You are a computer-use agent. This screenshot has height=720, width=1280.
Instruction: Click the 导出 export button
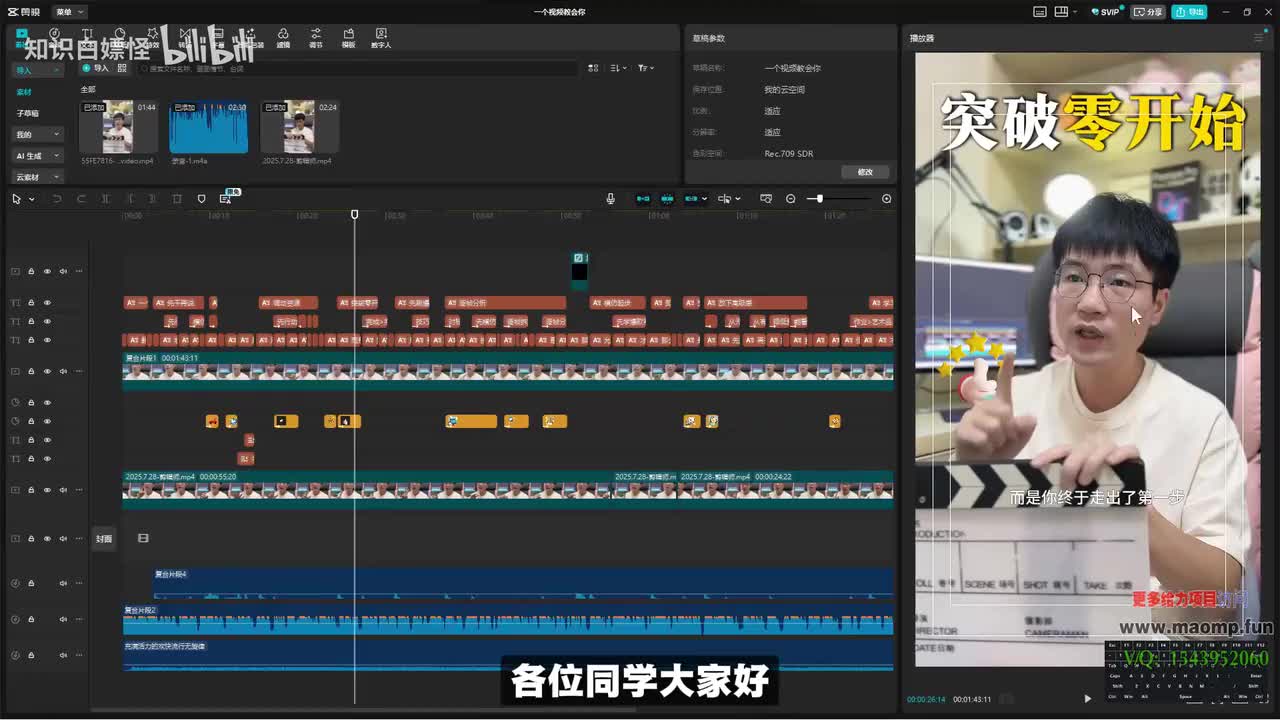1190,12
